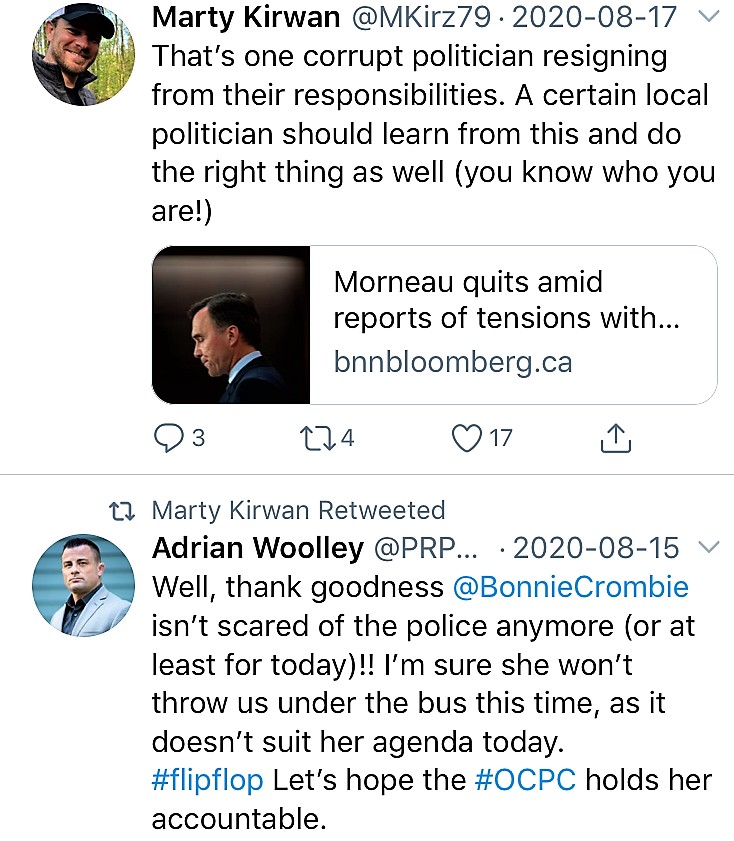Open the #flipflop hashtag
The width and height of the screenshot is (734, 841).
coord(207,780)
